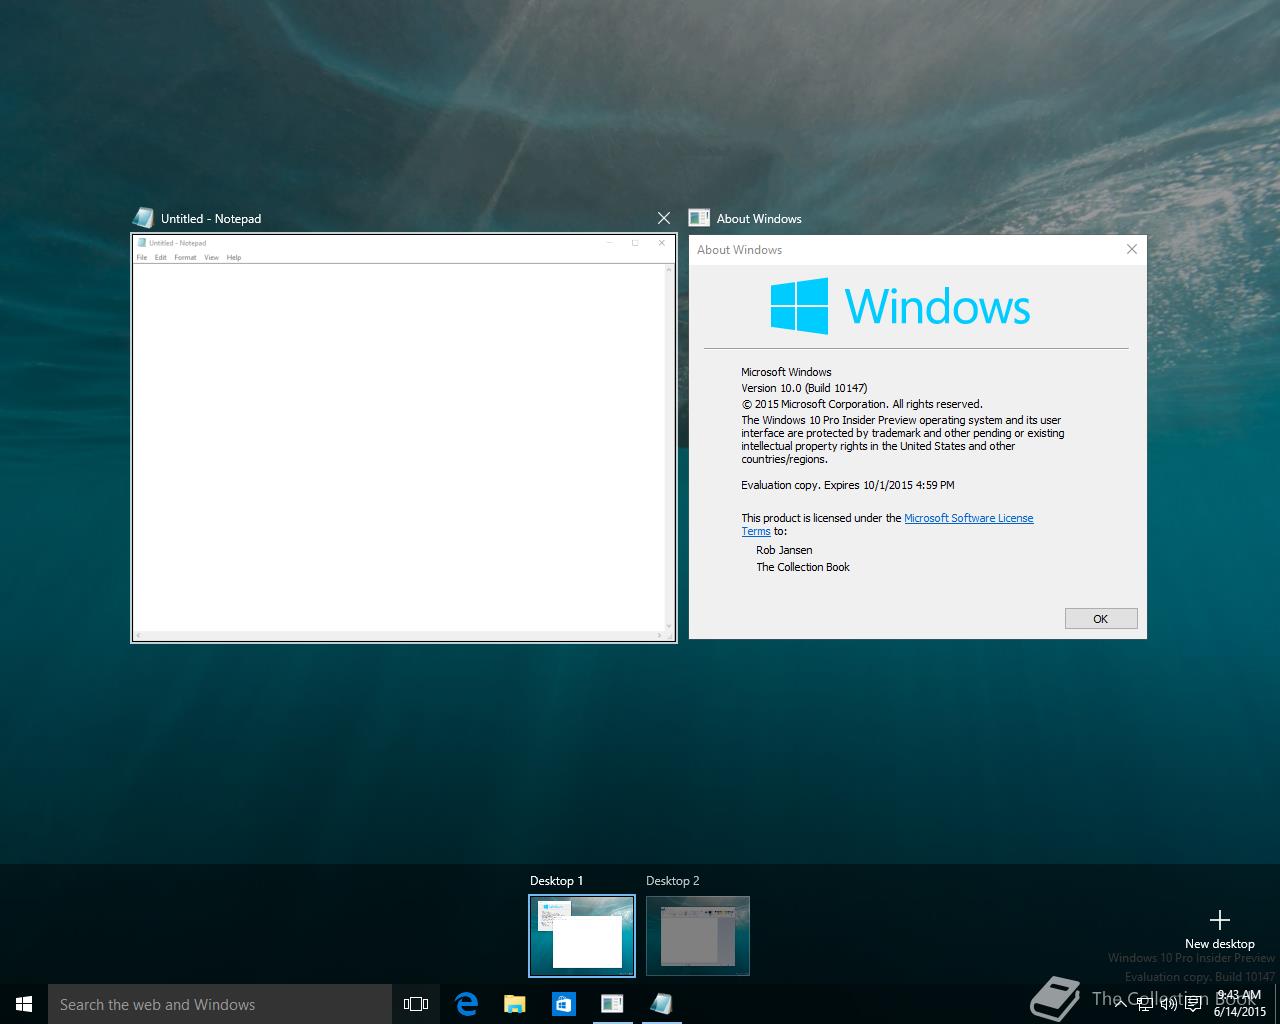Open the Microsoft Software License link
Image resolution: width=1280 pixels, height=1024 pixels.
coord(969,518)
